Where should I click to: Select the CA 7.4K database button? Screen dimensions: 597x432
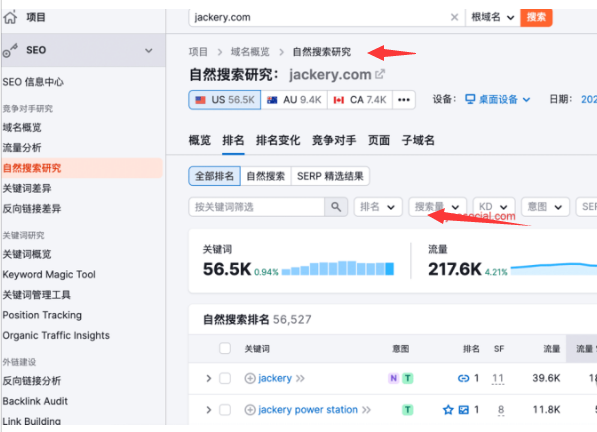coord(360,100)
